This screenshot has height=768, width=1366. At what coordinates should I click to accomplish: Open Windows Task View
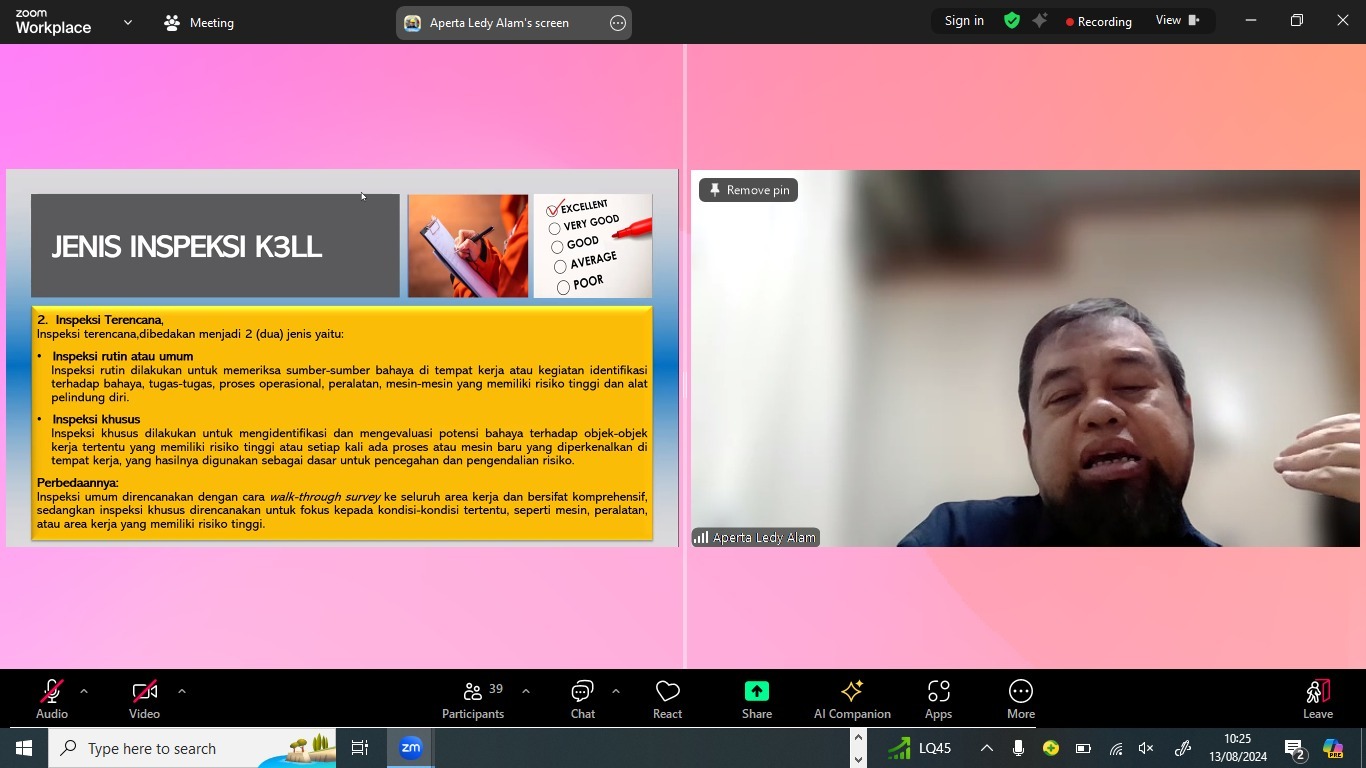coord(360,748)
